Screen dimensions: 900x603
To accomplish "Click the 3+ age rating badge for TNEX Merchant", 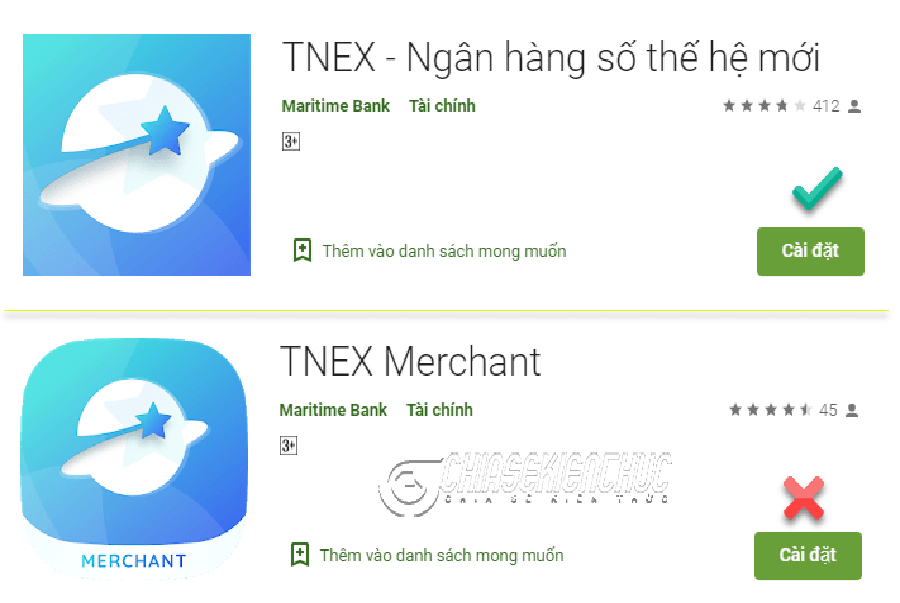I will point(289,445).
